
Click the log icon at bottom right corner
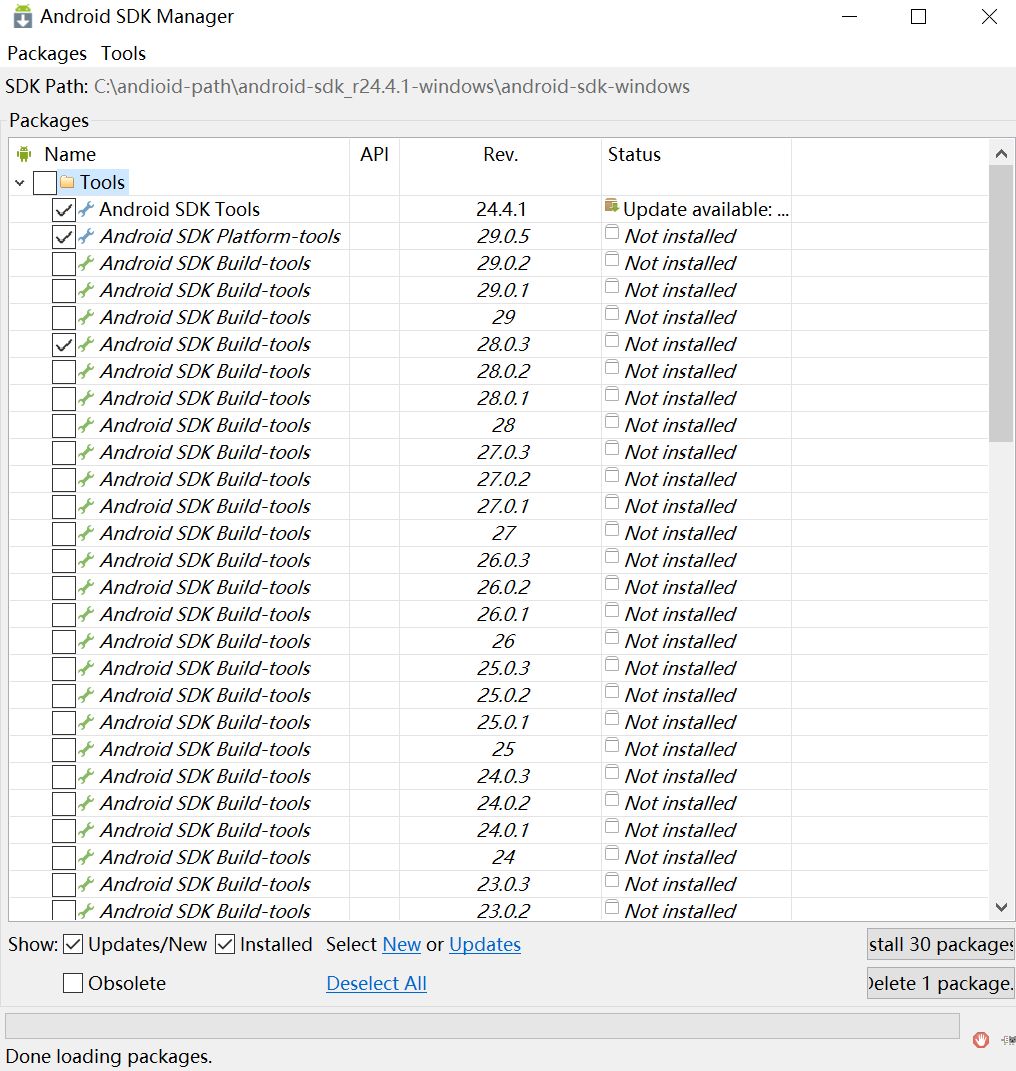(x=1008, y=1040)
